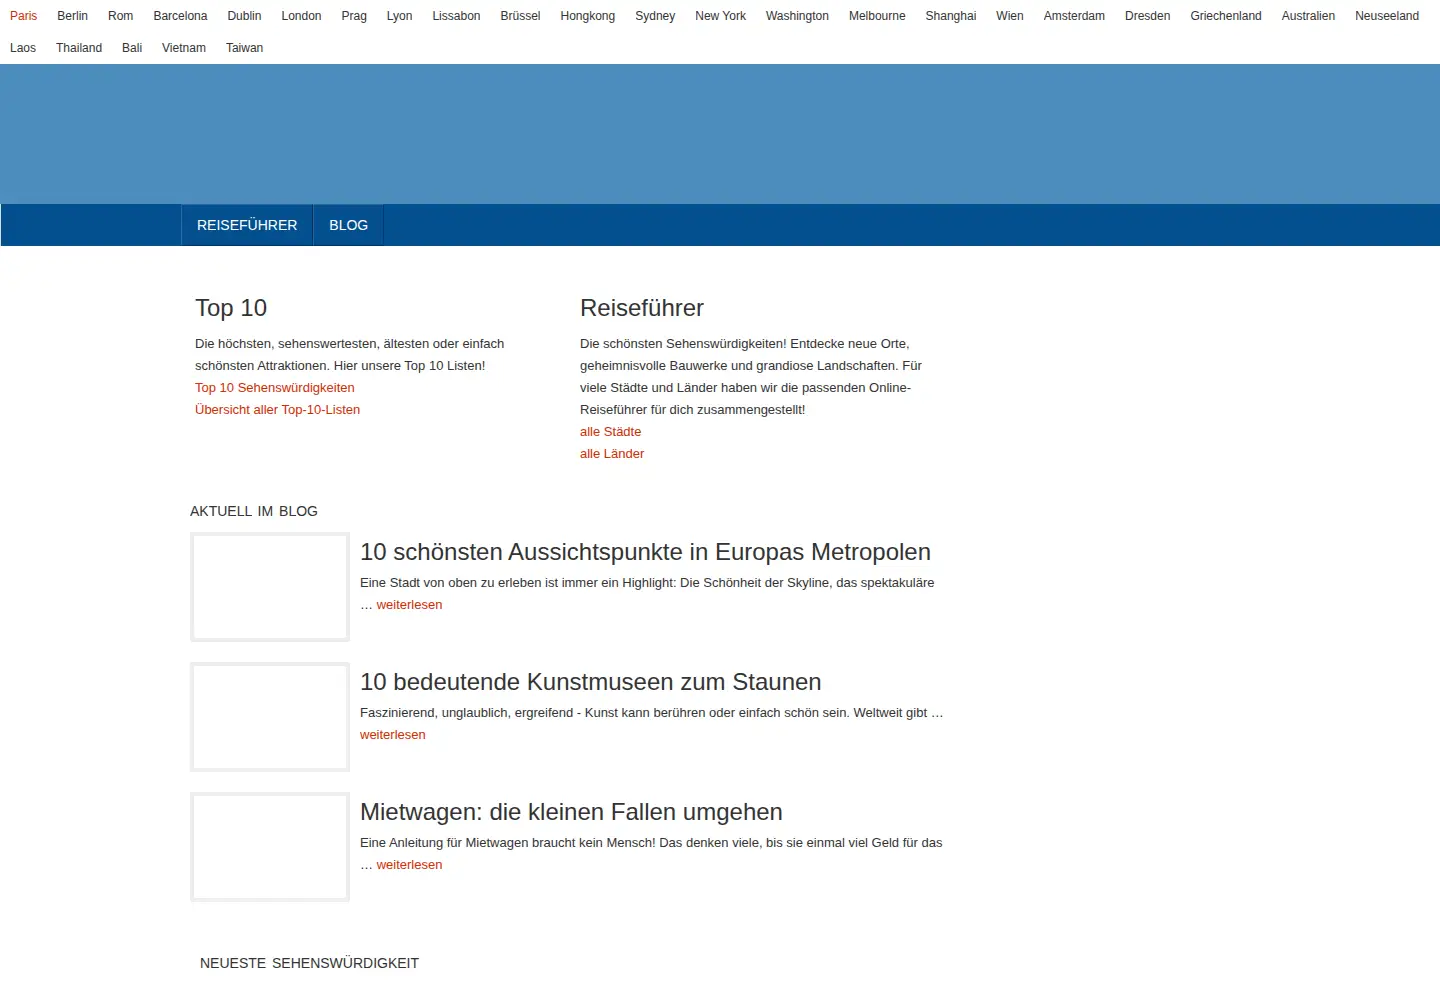Select Shanghai in the top navigation
This screenshot has height=1000, width=1440.
click(x=950, y=16)
